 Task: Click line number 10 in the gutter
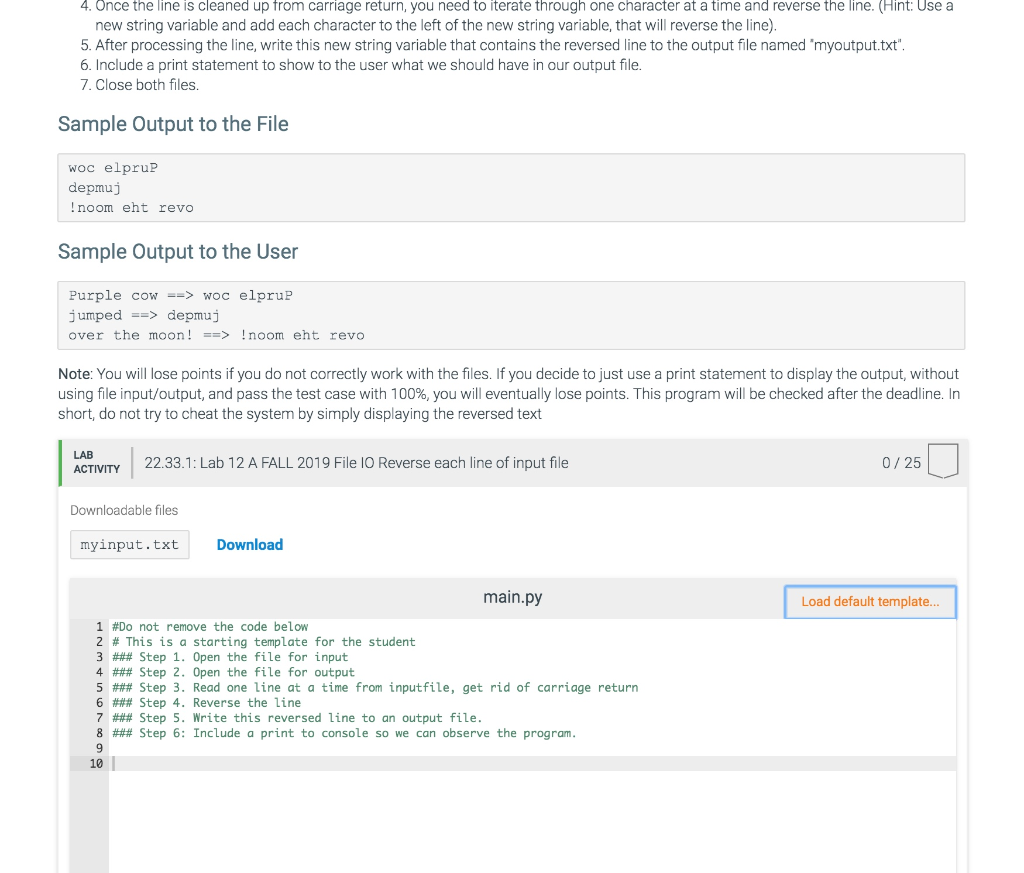tap(96, 762)
